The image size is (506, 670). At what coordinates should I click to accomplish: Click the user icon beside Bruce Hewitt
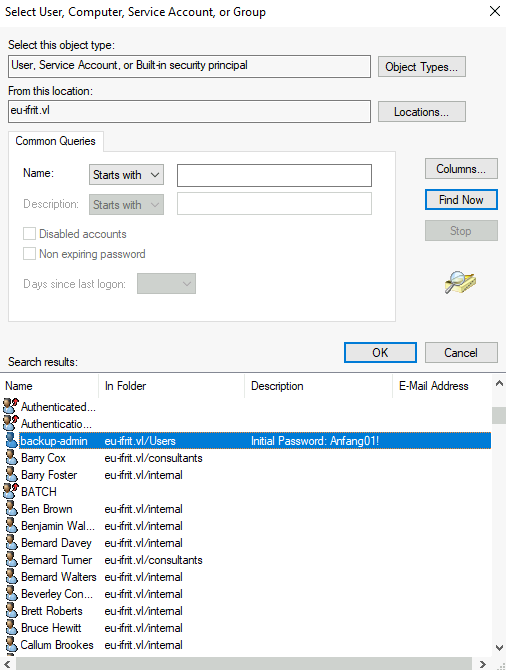click(11, 628)
